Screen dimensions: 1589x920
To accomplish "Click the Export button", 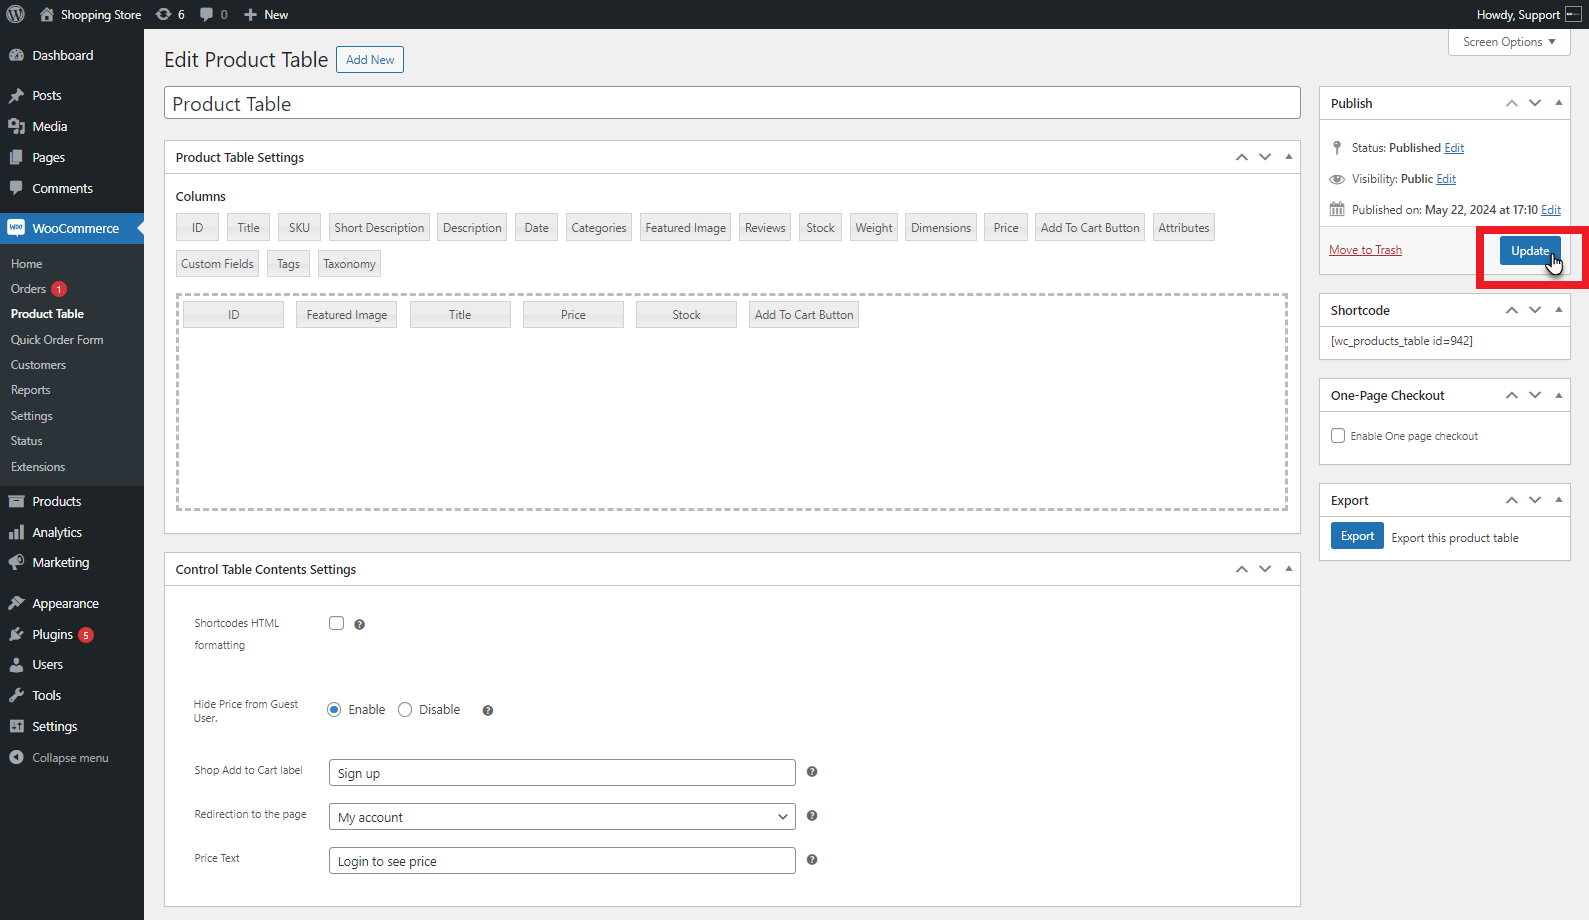I will (x=1357, y=536).
